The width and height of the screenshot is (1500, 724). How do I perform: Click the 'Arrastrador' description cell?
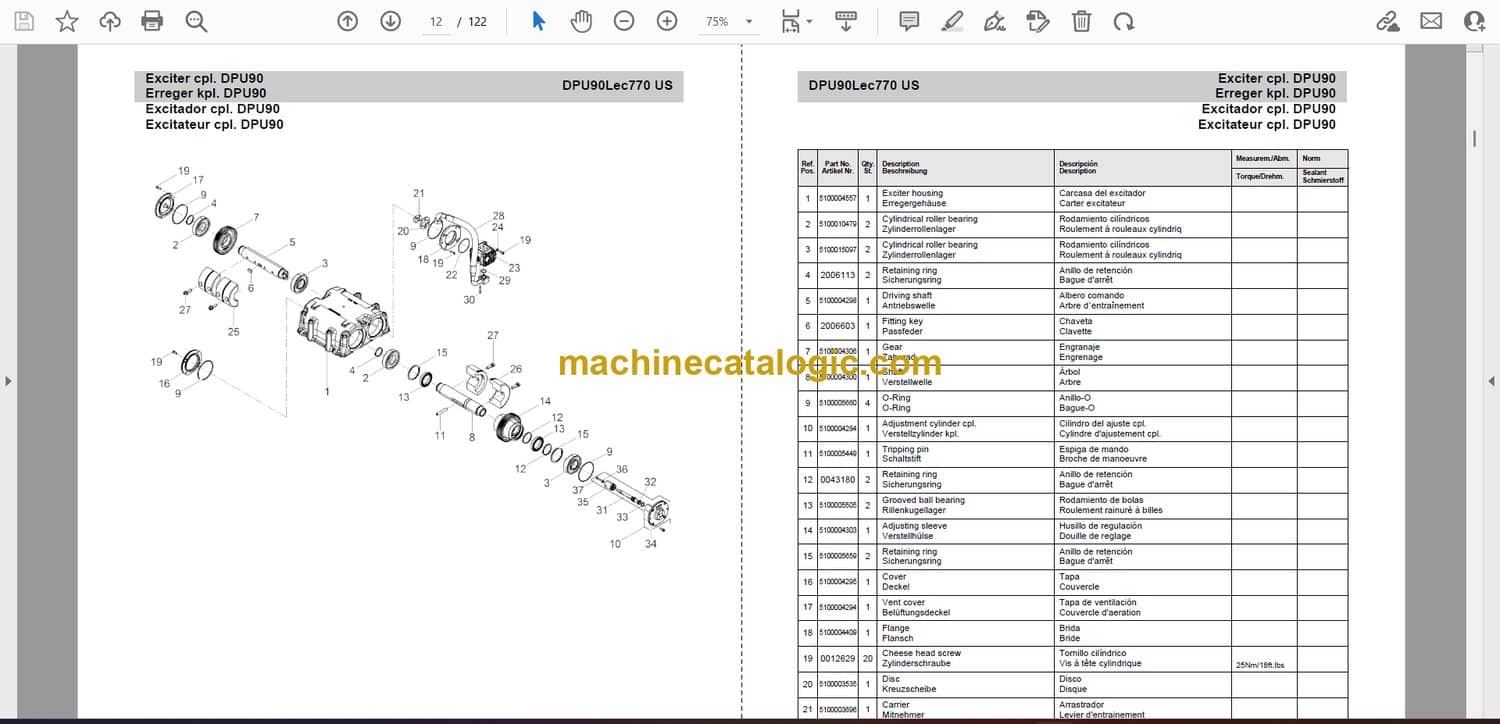click(x=1142, y=710)
